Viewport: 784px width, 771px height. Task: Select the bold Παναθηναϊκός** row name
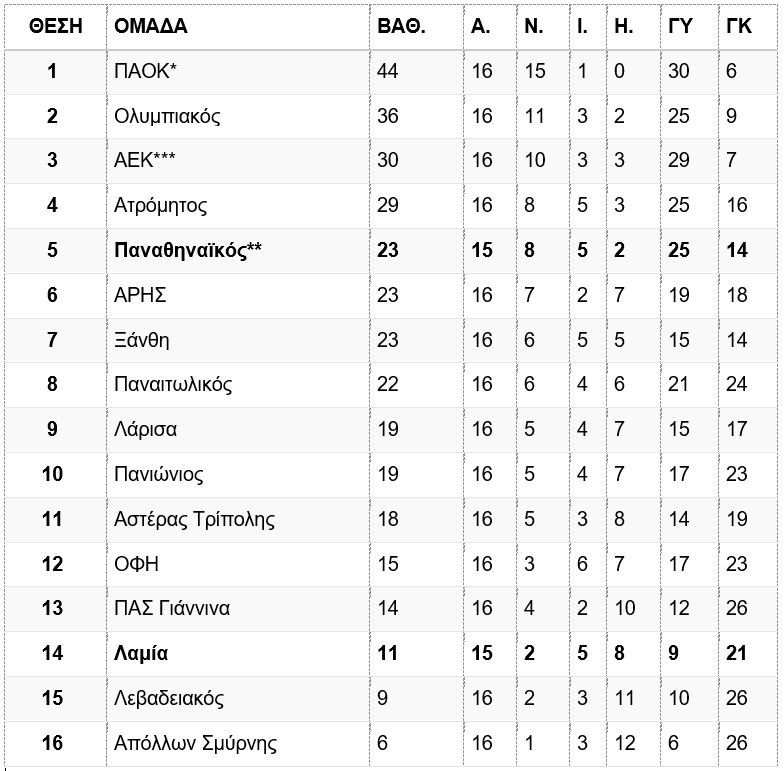[188, 250]
